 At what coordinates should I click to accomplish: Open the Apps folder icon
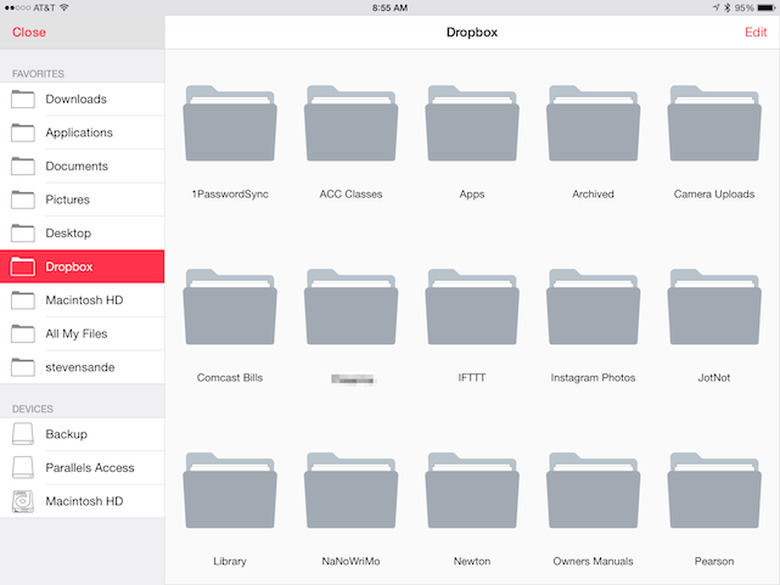pos(472,123)
